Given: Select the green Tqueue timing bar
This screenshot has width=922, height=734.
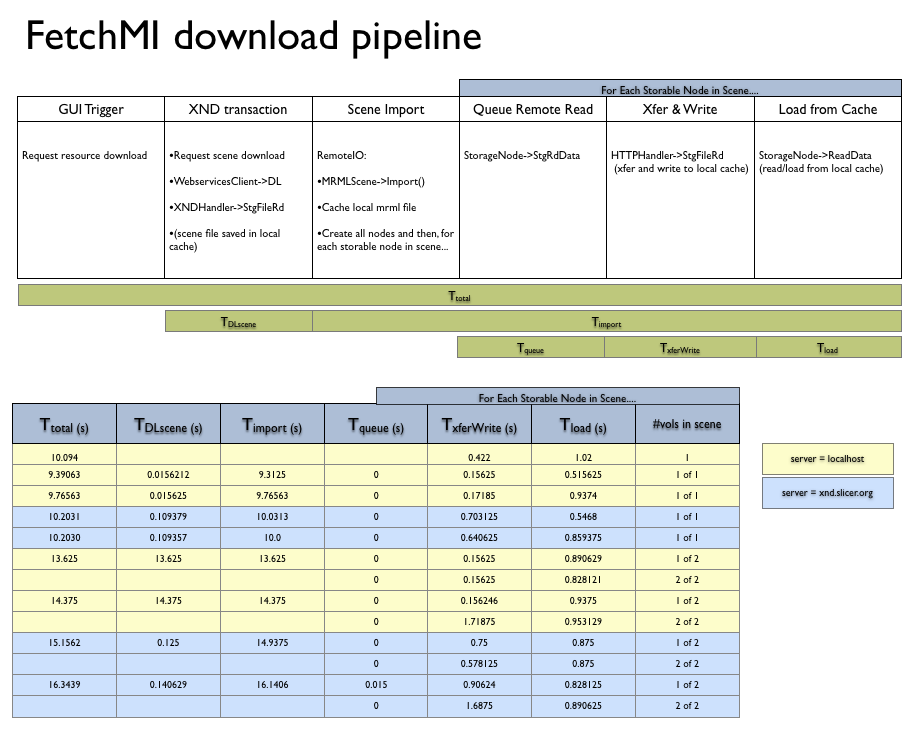Looking at the screenshot, I should [530, 347].
